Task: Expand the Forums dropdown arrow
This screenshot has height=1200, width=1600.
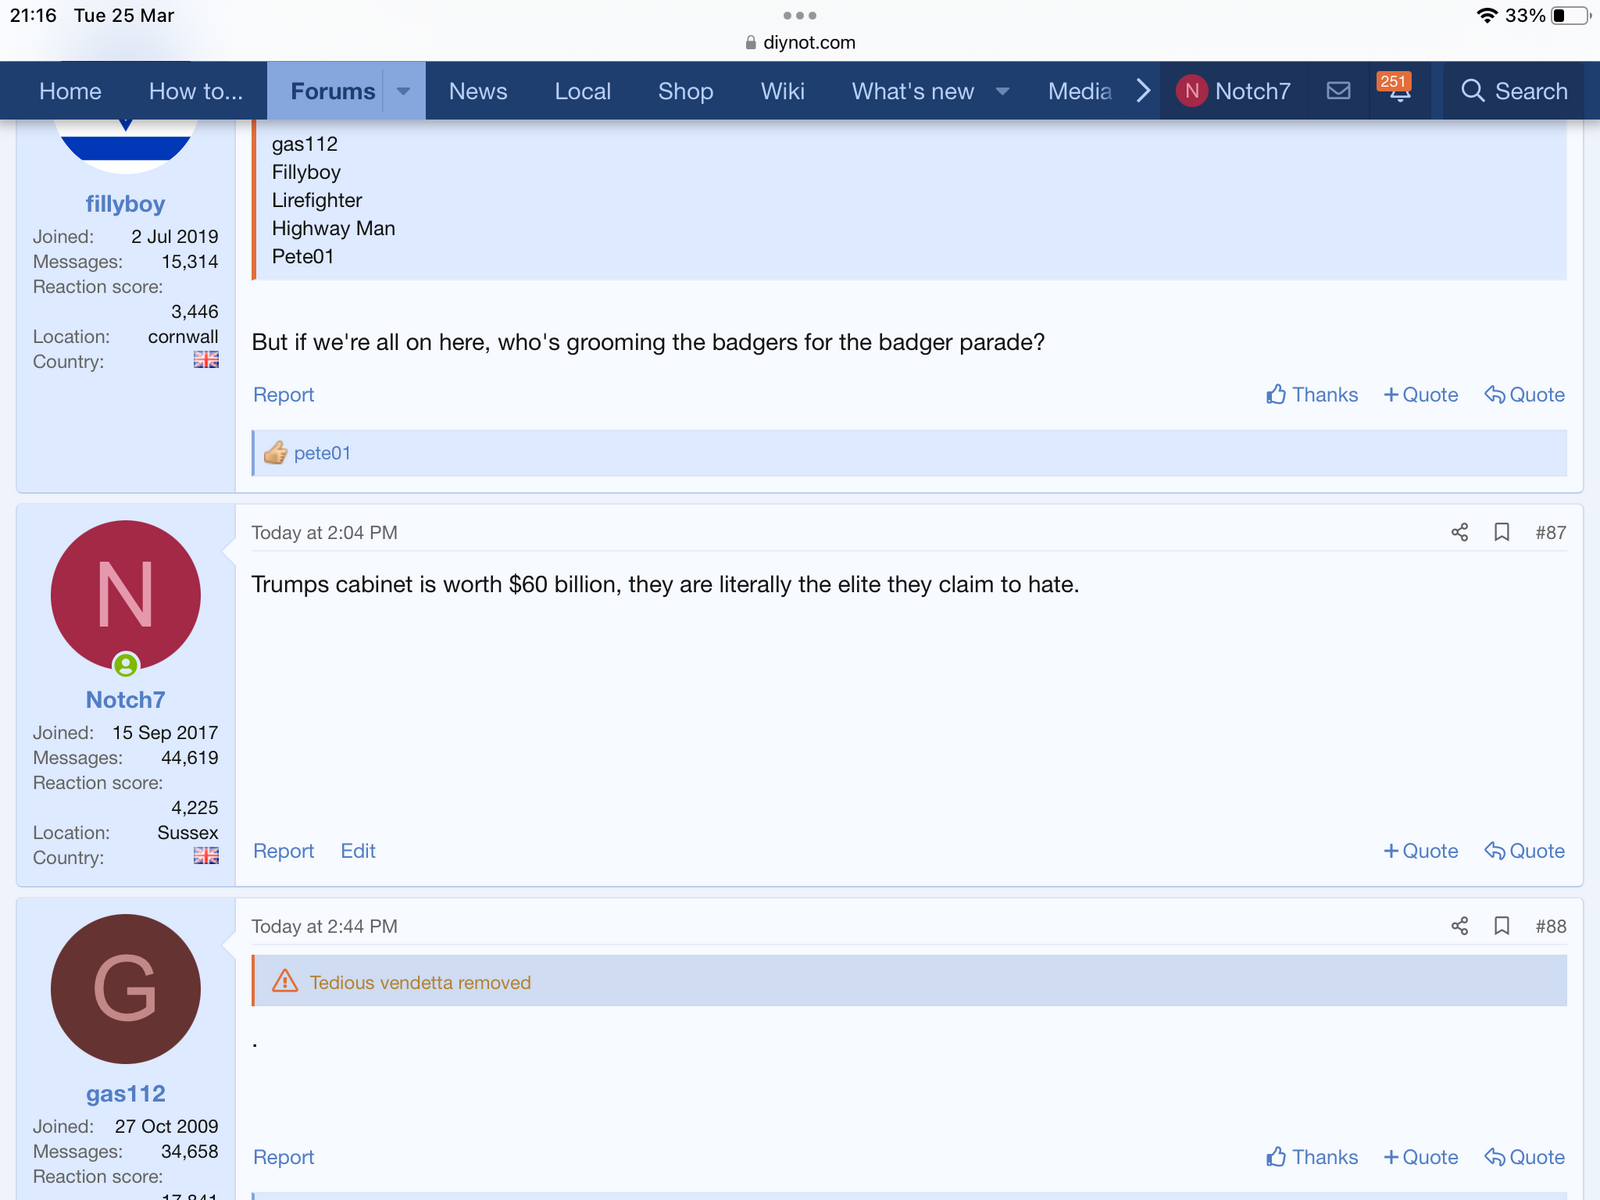Action: 403,91
